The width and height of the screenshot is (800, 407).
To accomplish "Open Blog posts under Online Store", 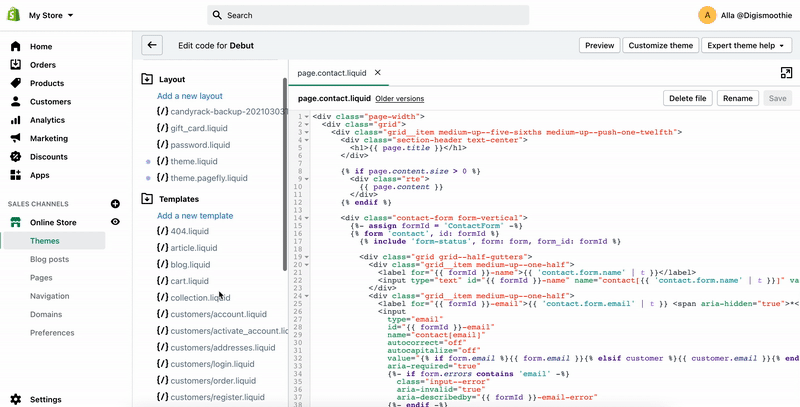I will click(49, 259).
